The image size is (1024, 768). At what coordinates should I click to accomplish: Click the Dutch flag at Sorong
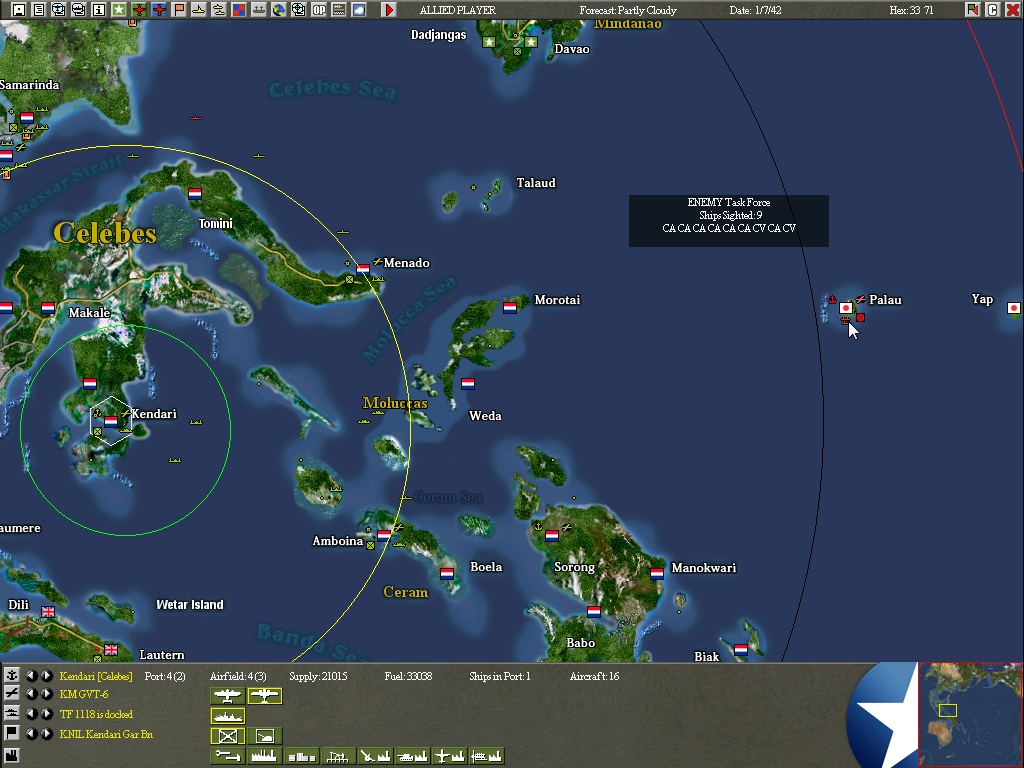click(x=552, y=536)
